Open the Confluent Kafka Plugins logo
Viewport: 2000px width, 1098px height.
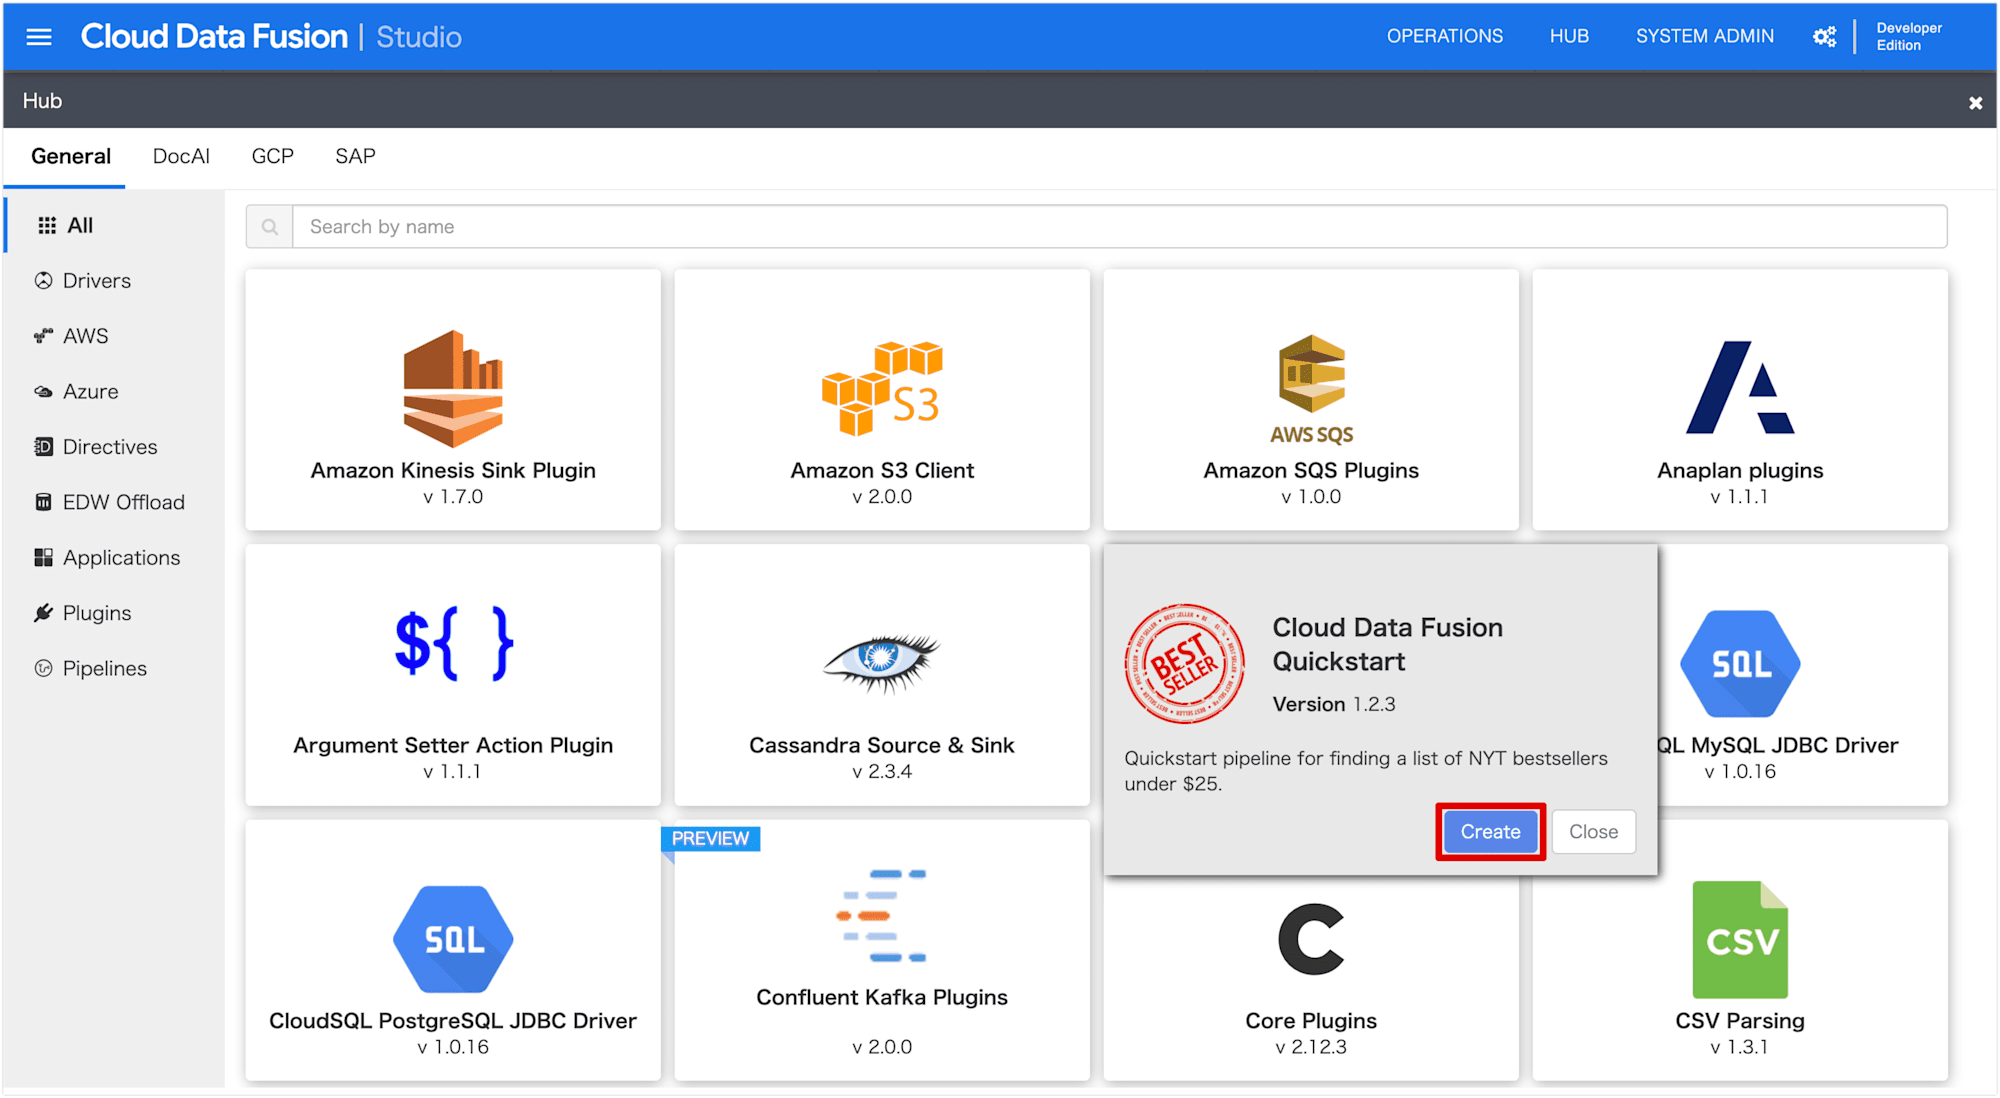[x=882, y=916]
